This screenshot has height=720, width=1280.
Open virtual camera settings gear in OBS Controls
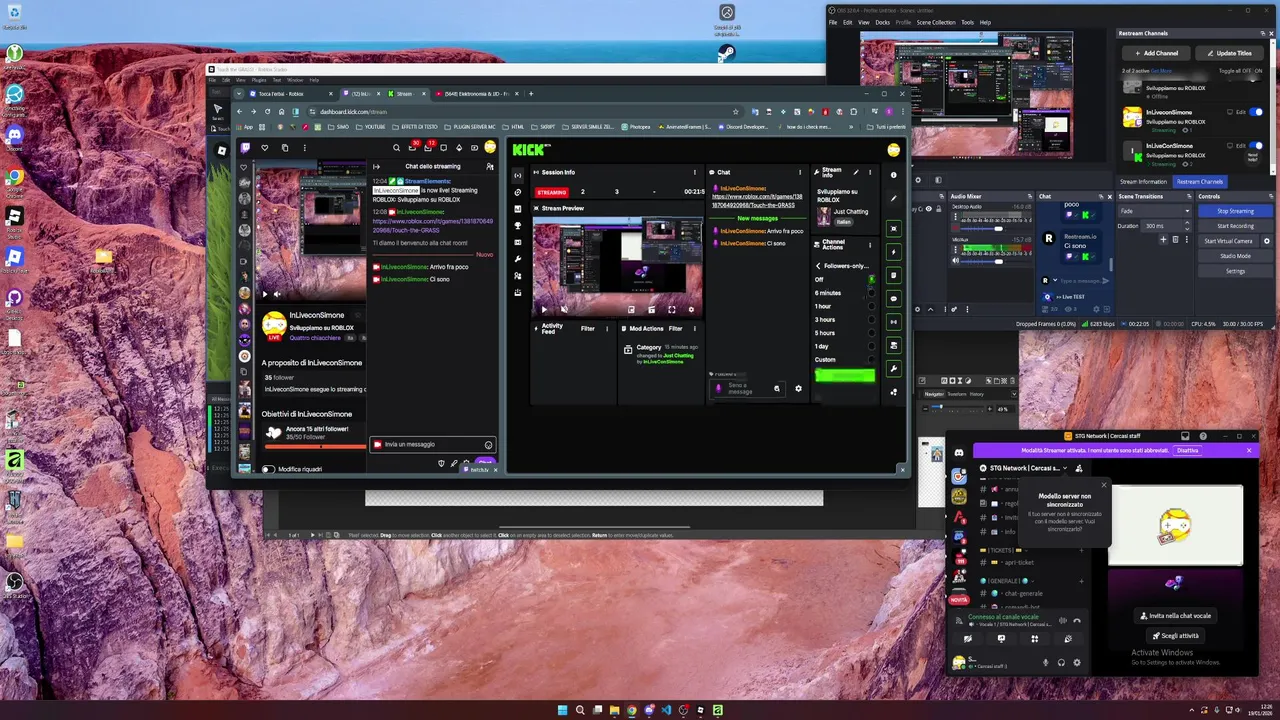tap(1267, 241)
